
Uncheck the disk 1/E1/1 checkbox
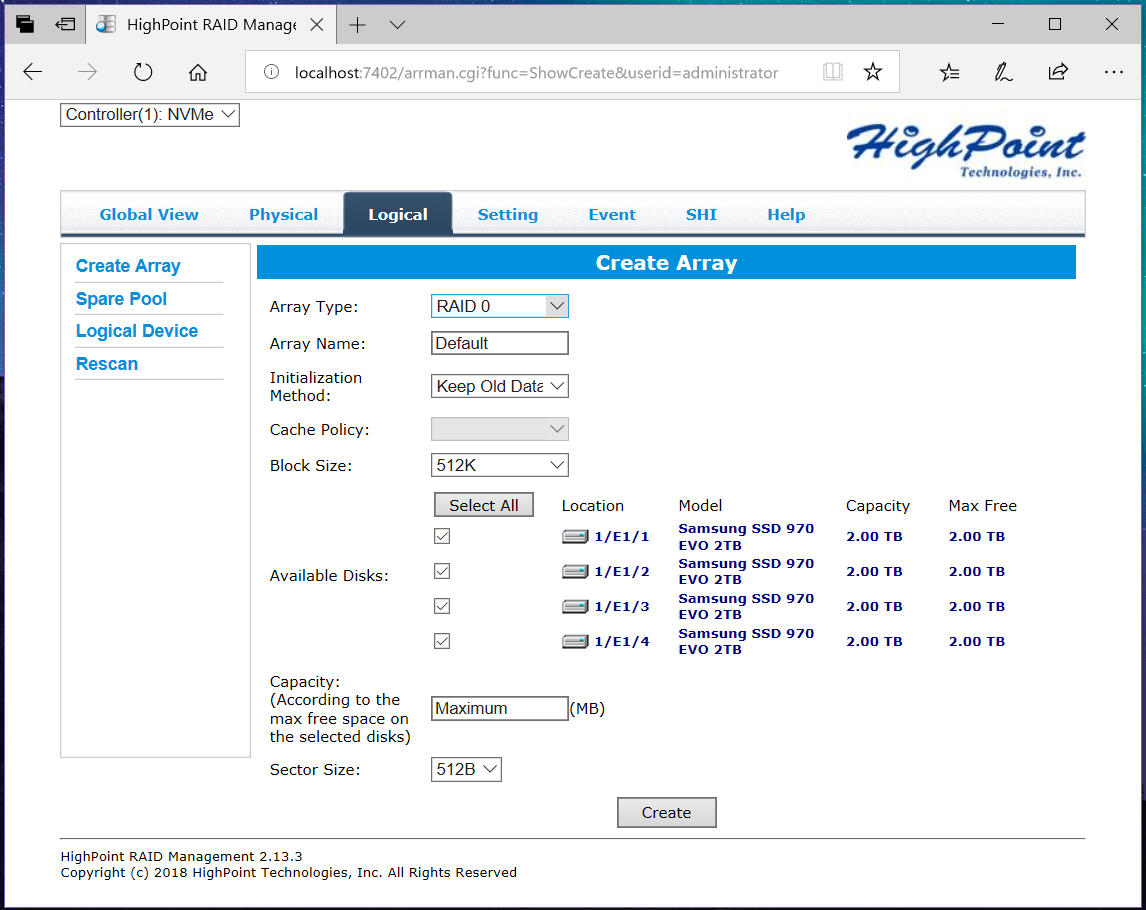(442, 536)
